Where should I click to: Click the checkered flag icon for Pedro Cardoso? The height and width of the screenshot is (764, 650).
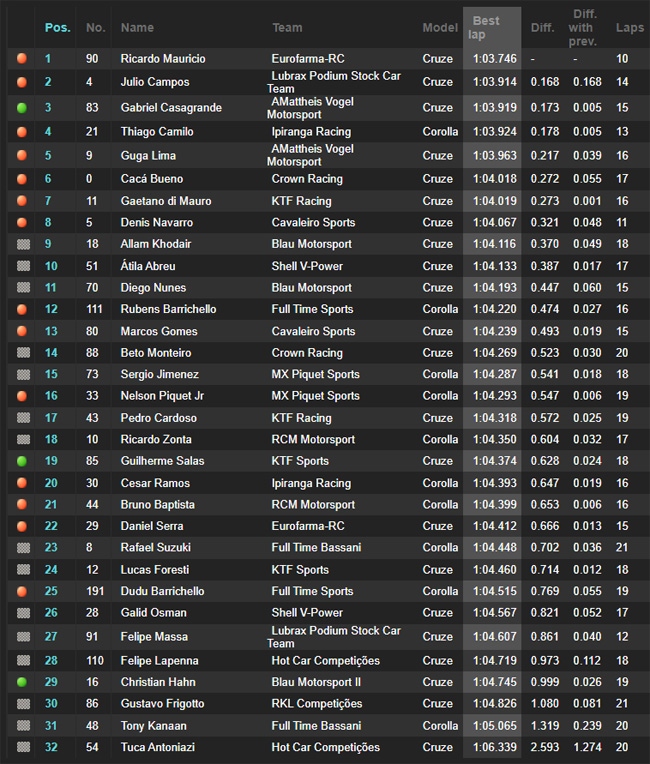tap(23, 418)
